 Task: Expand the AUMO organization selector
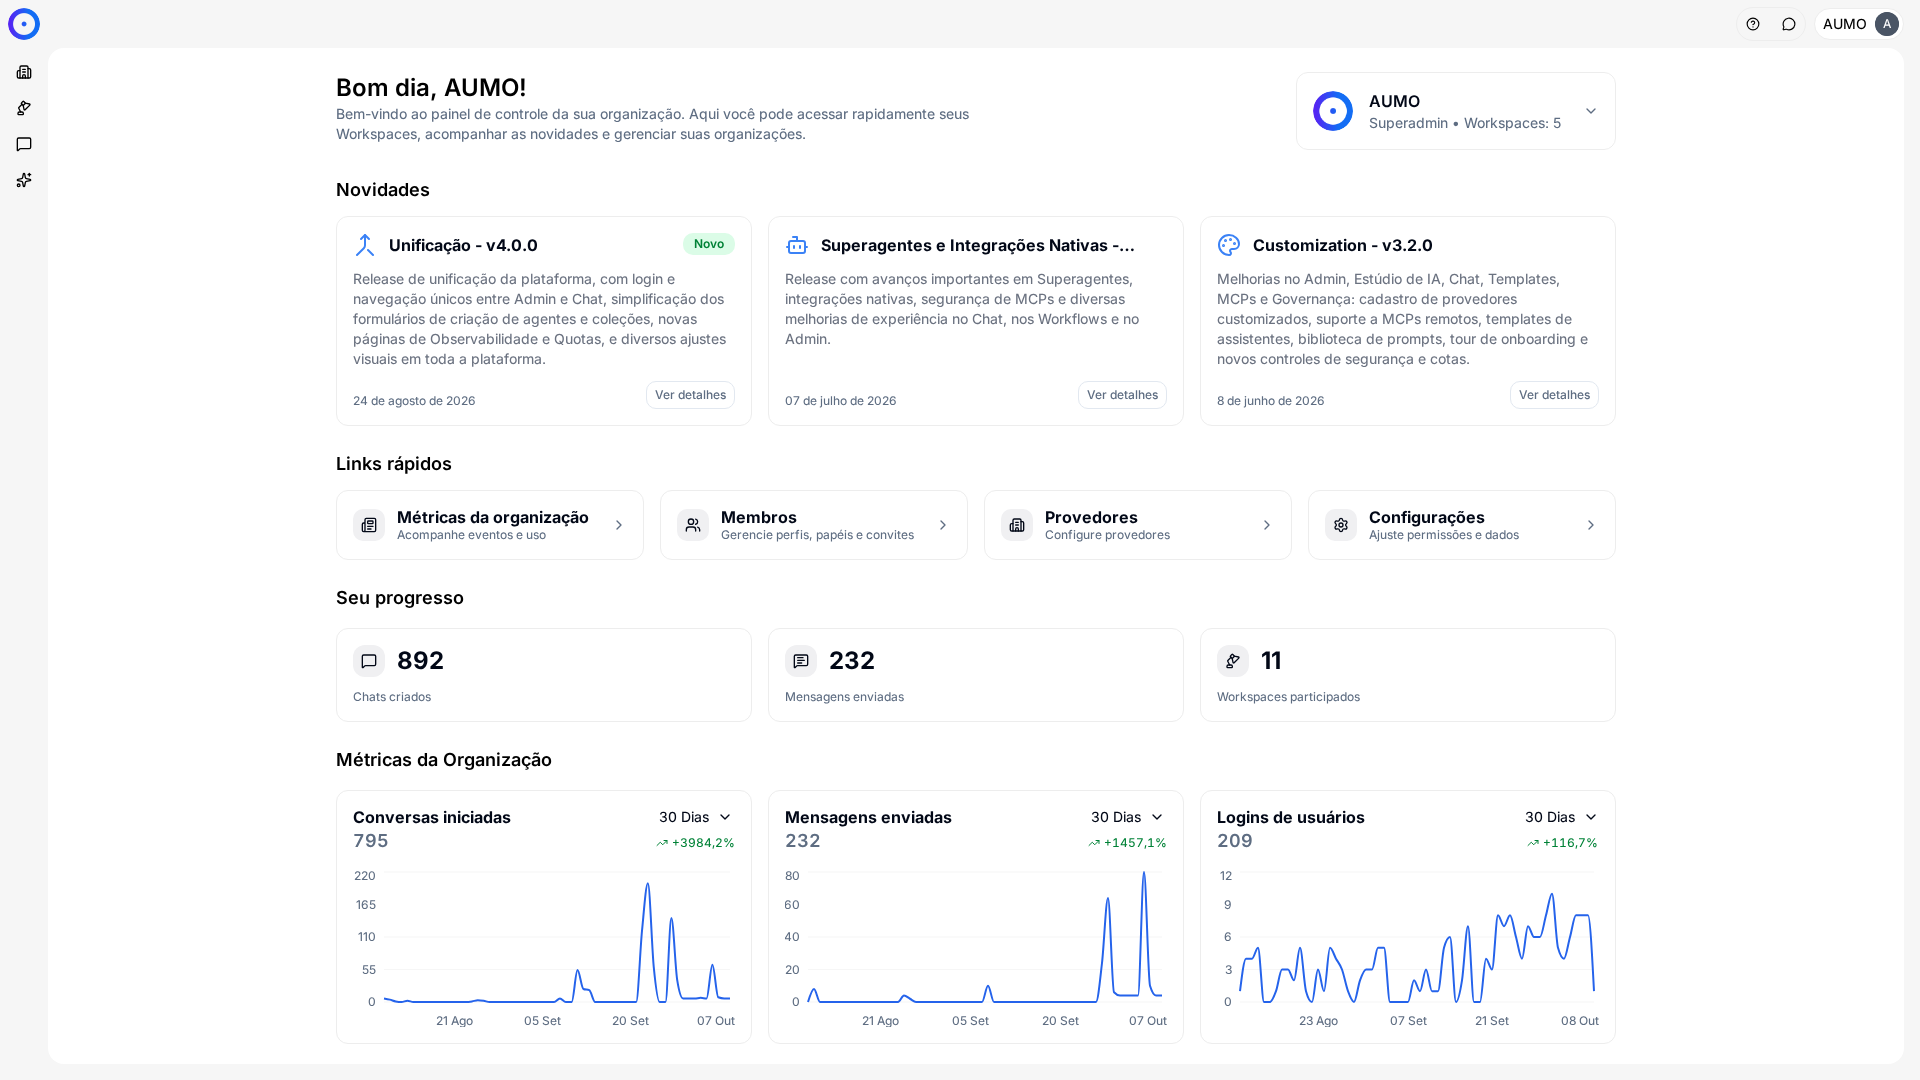1456,111
